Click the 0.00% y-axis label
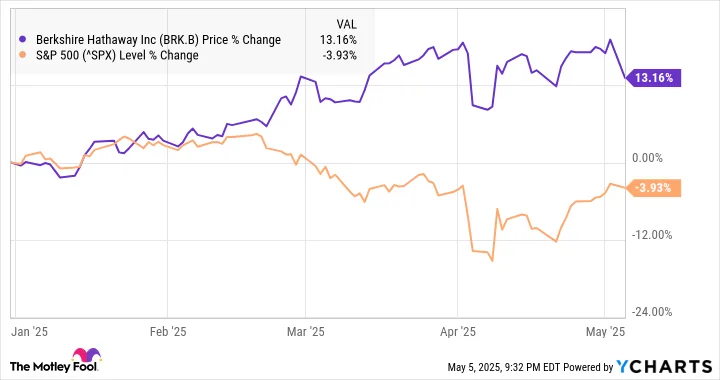The image size is (720, 380). click(x=647, y=158)
